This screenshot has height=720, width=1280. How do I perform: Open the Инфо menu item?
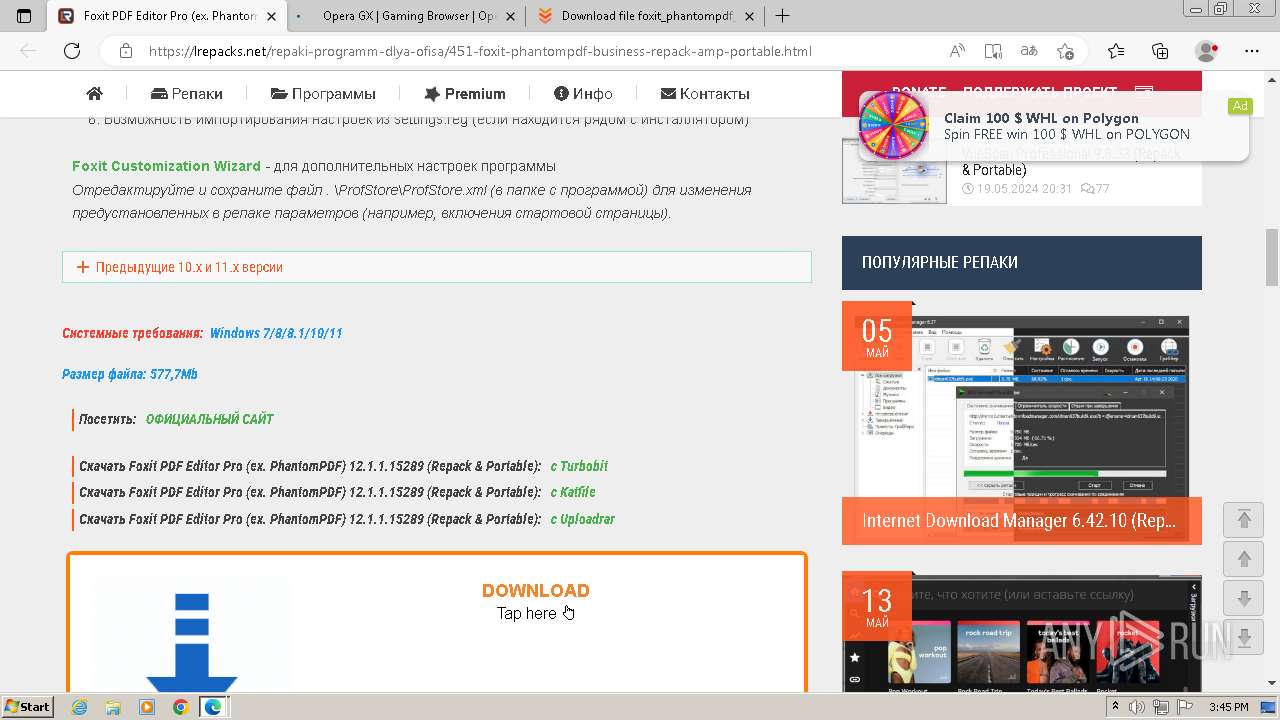(x=583, y=94)
